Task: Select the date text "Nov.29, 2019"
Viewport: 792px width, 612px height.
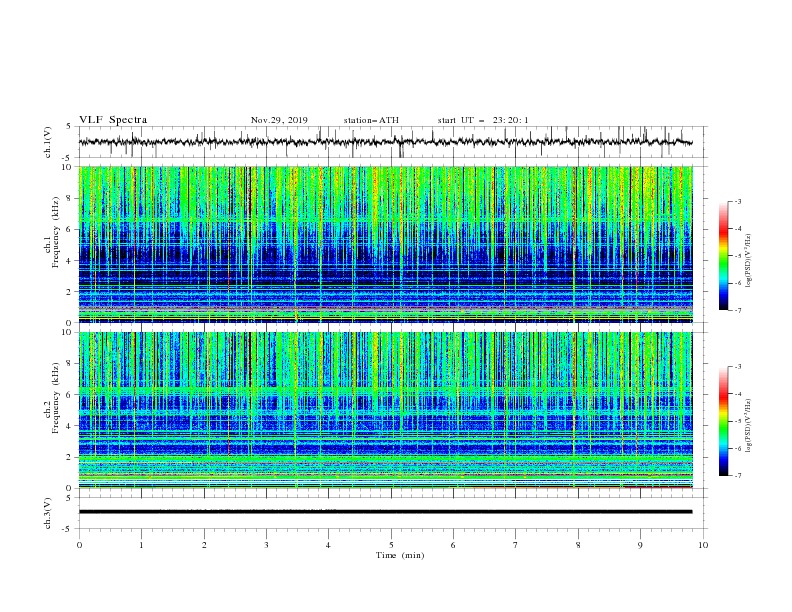Action: 279,120
